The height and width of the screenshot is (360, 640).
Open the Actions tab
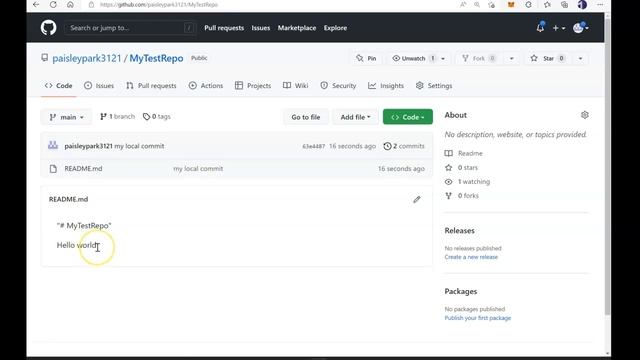(206, 86)
